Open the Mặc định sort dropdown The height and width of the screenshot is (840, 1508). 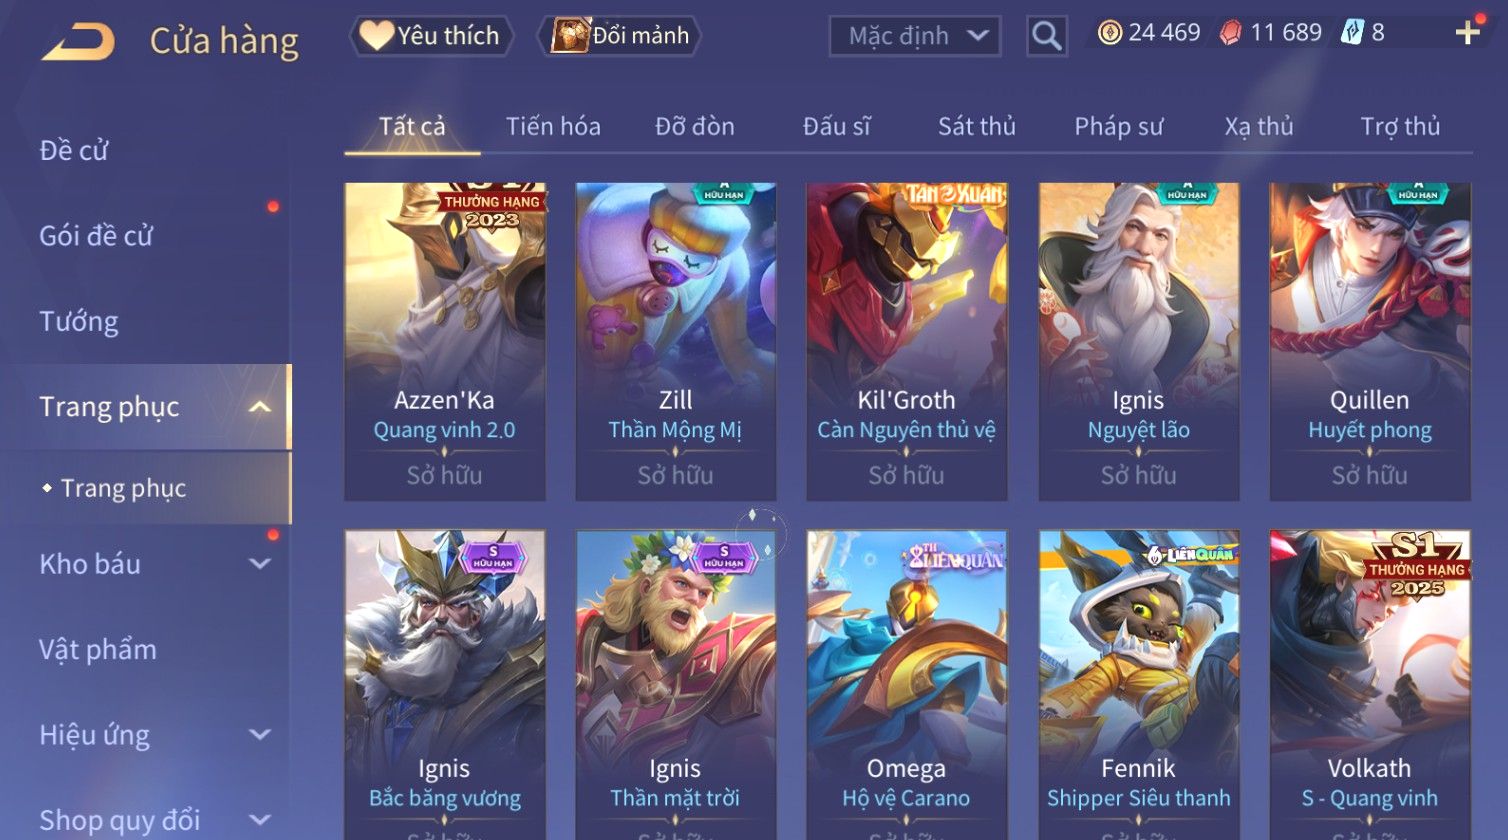coord(914,36)
